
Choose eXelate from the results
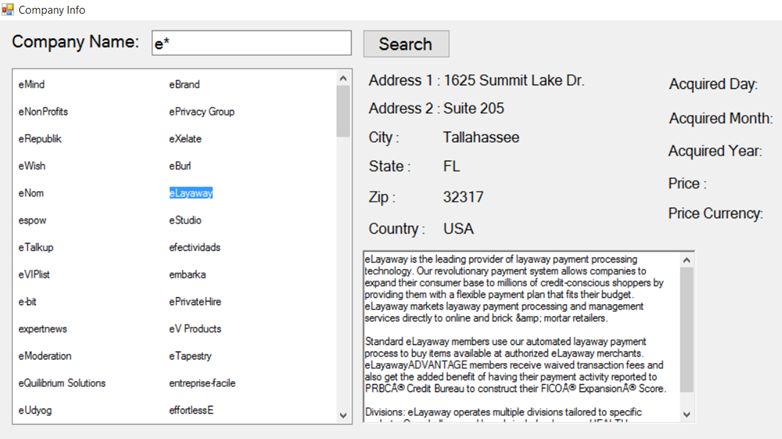point(185,139)
